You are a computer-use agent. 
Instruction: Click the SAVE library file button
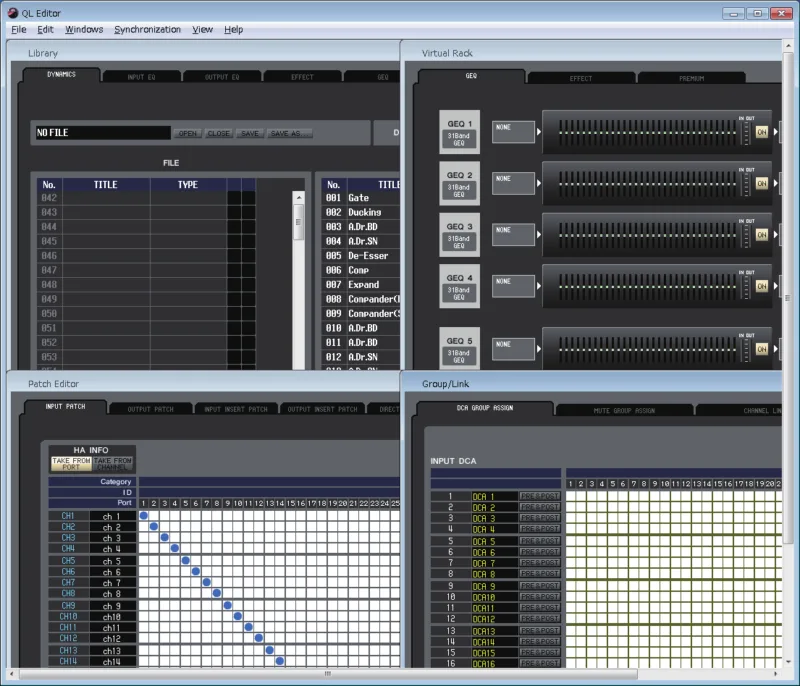click(x=249, y=134)
